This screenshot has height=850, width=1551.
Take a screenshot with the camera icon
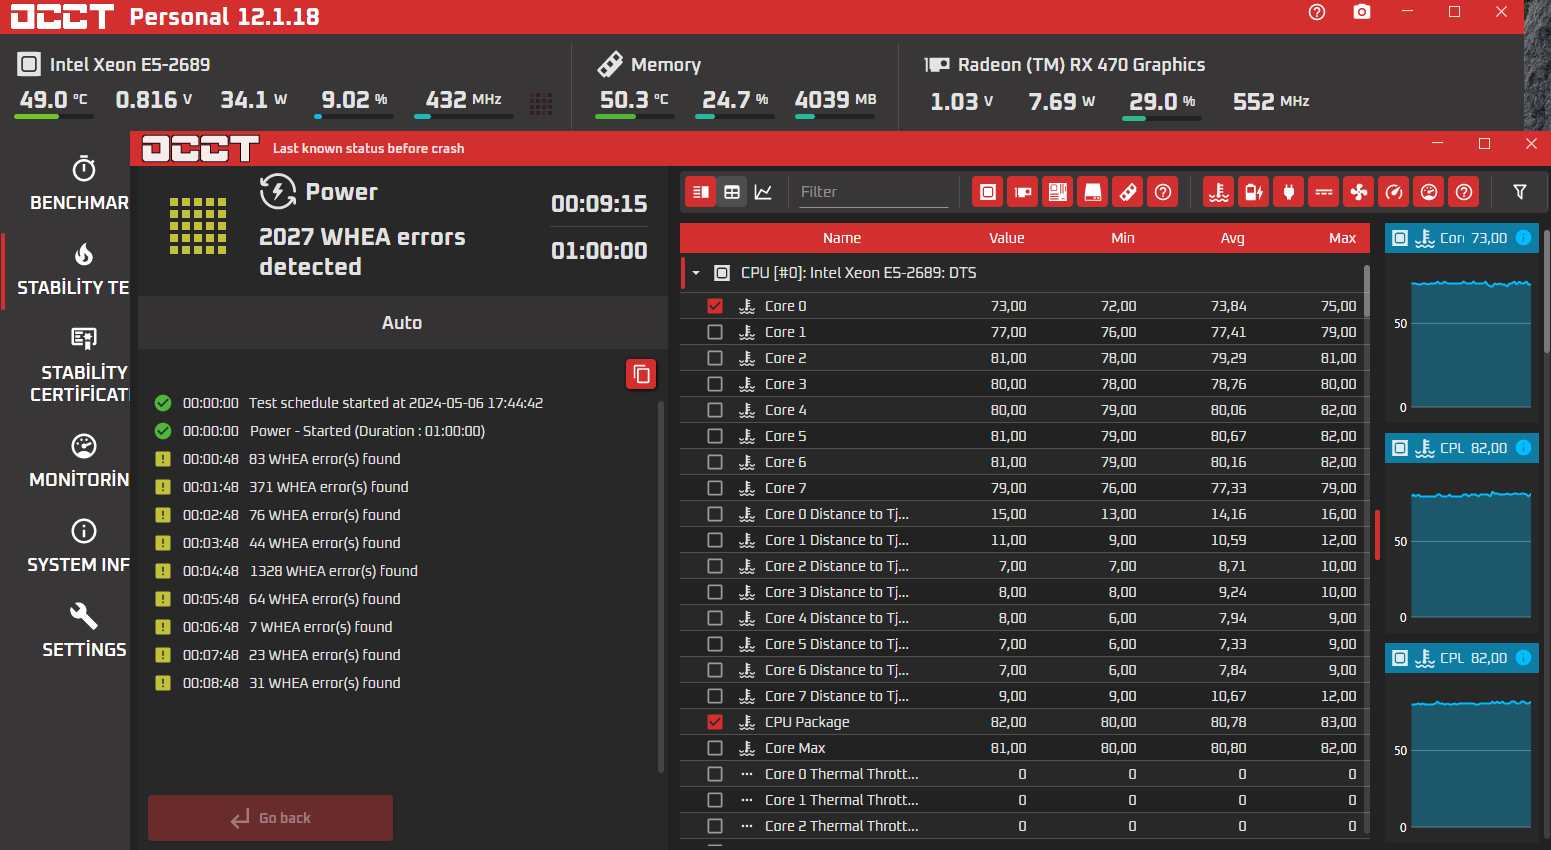coord(1362,12)
